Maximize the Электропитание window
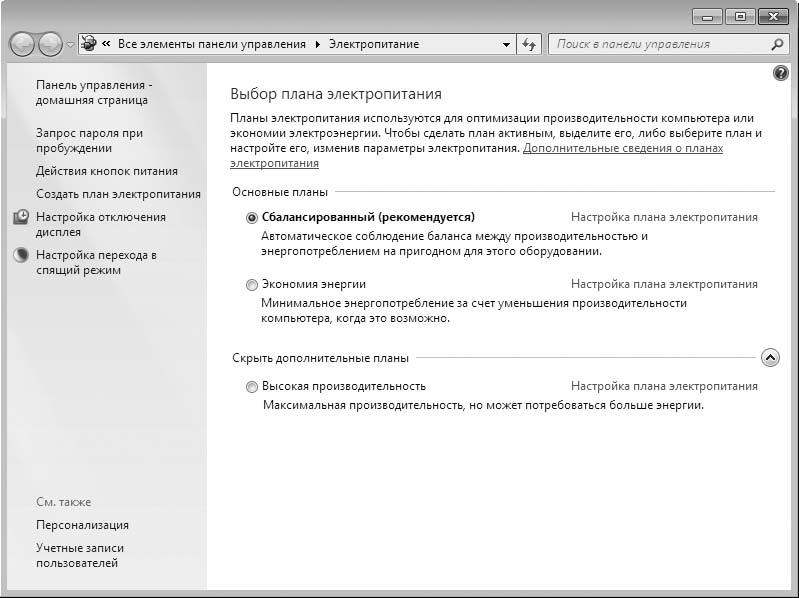 tap(740, 17)
